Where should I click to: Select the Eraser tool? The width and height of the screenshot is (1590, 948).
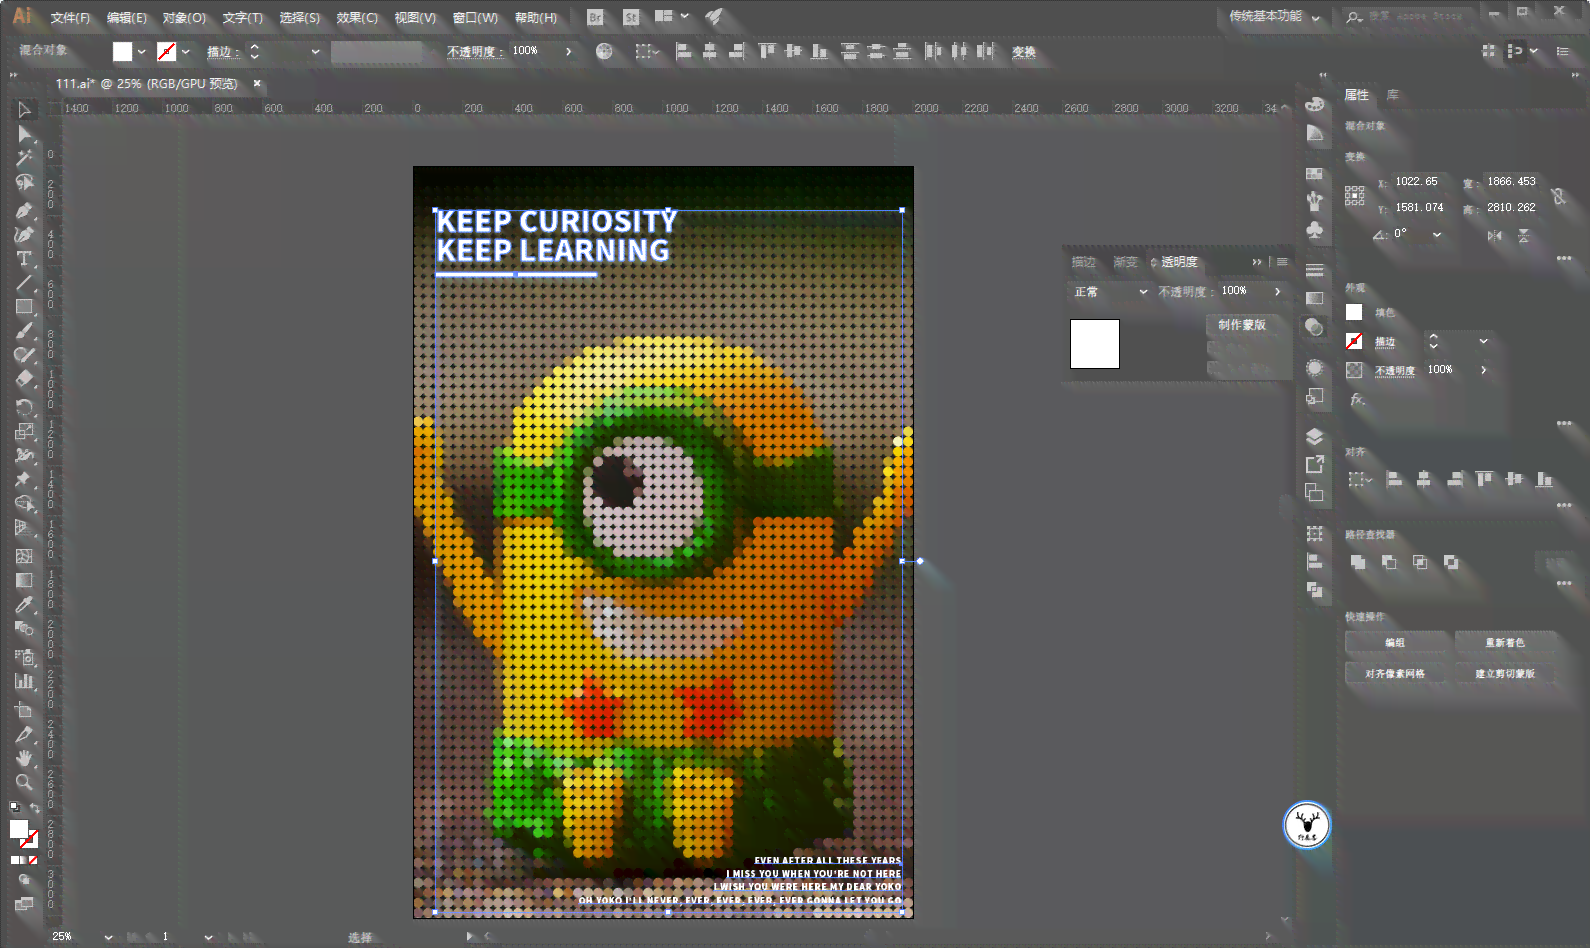click(25, 379)
